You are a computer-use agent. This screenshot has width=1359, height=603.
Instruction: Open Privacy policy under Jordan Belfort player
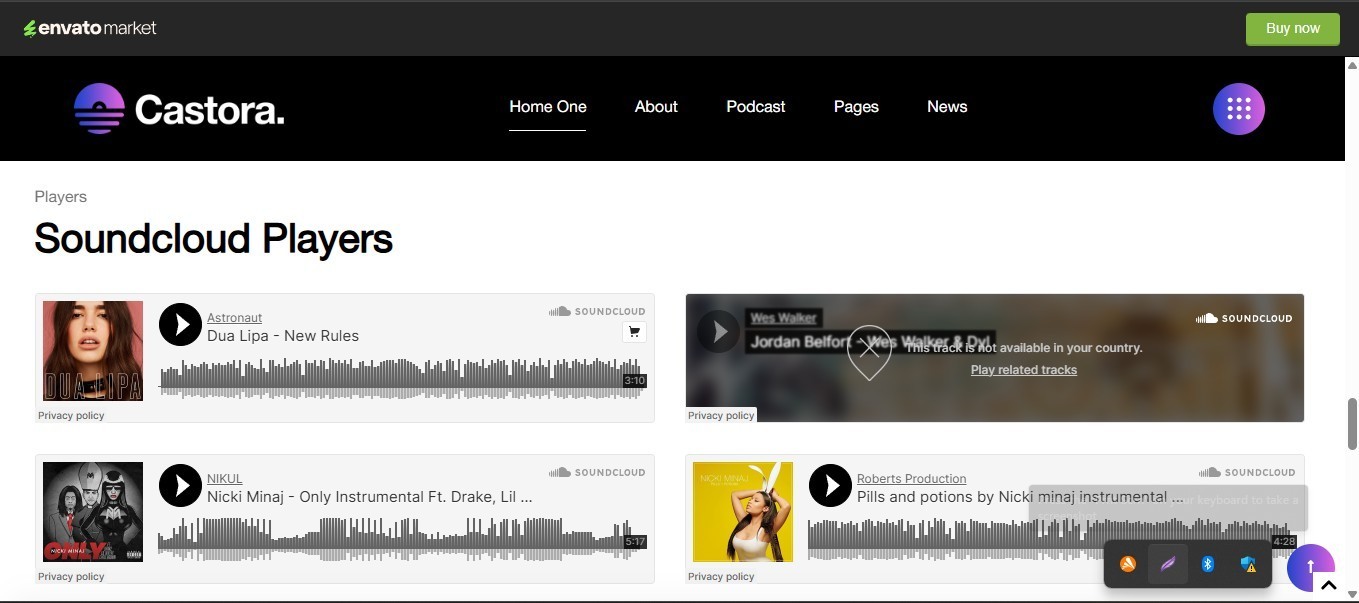721,415
